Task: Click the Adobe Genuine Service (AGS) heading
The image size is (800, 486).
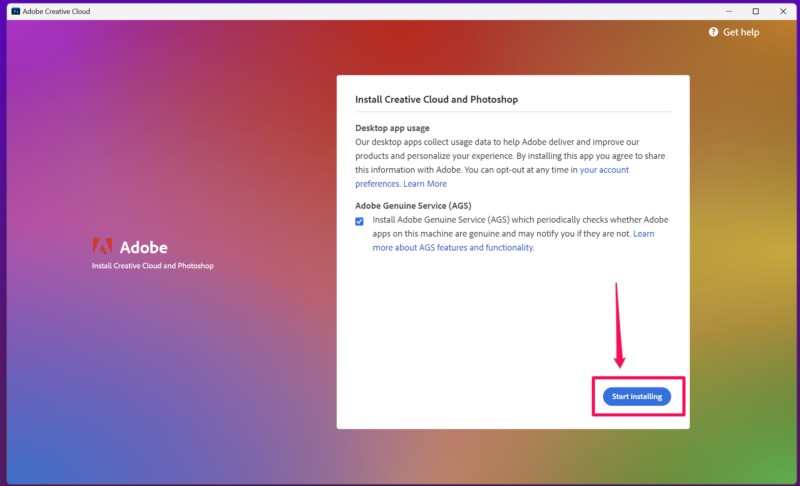Action: pos(415,205)
